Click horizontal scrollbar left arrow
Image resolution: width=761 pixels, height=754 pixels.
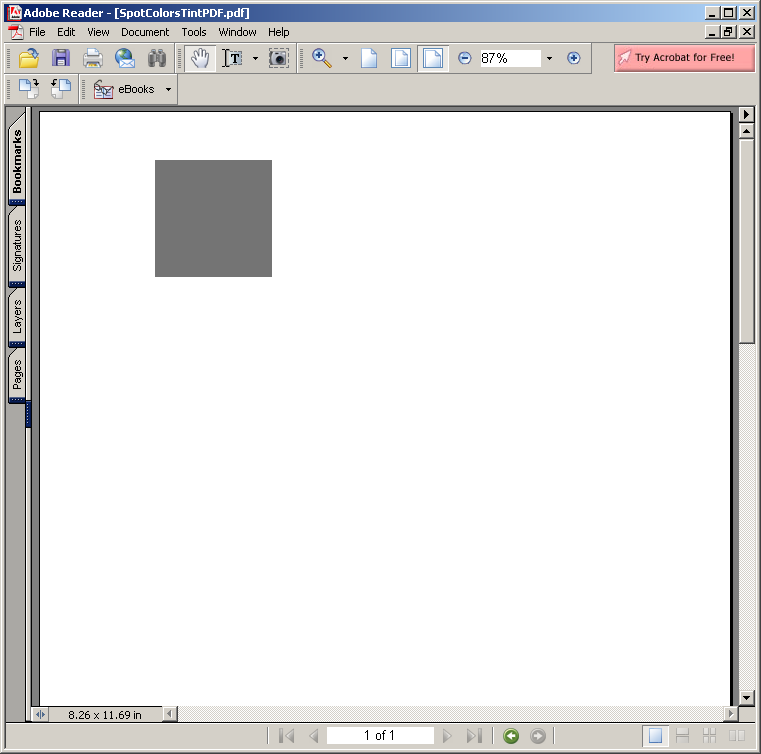coord(169,714)
